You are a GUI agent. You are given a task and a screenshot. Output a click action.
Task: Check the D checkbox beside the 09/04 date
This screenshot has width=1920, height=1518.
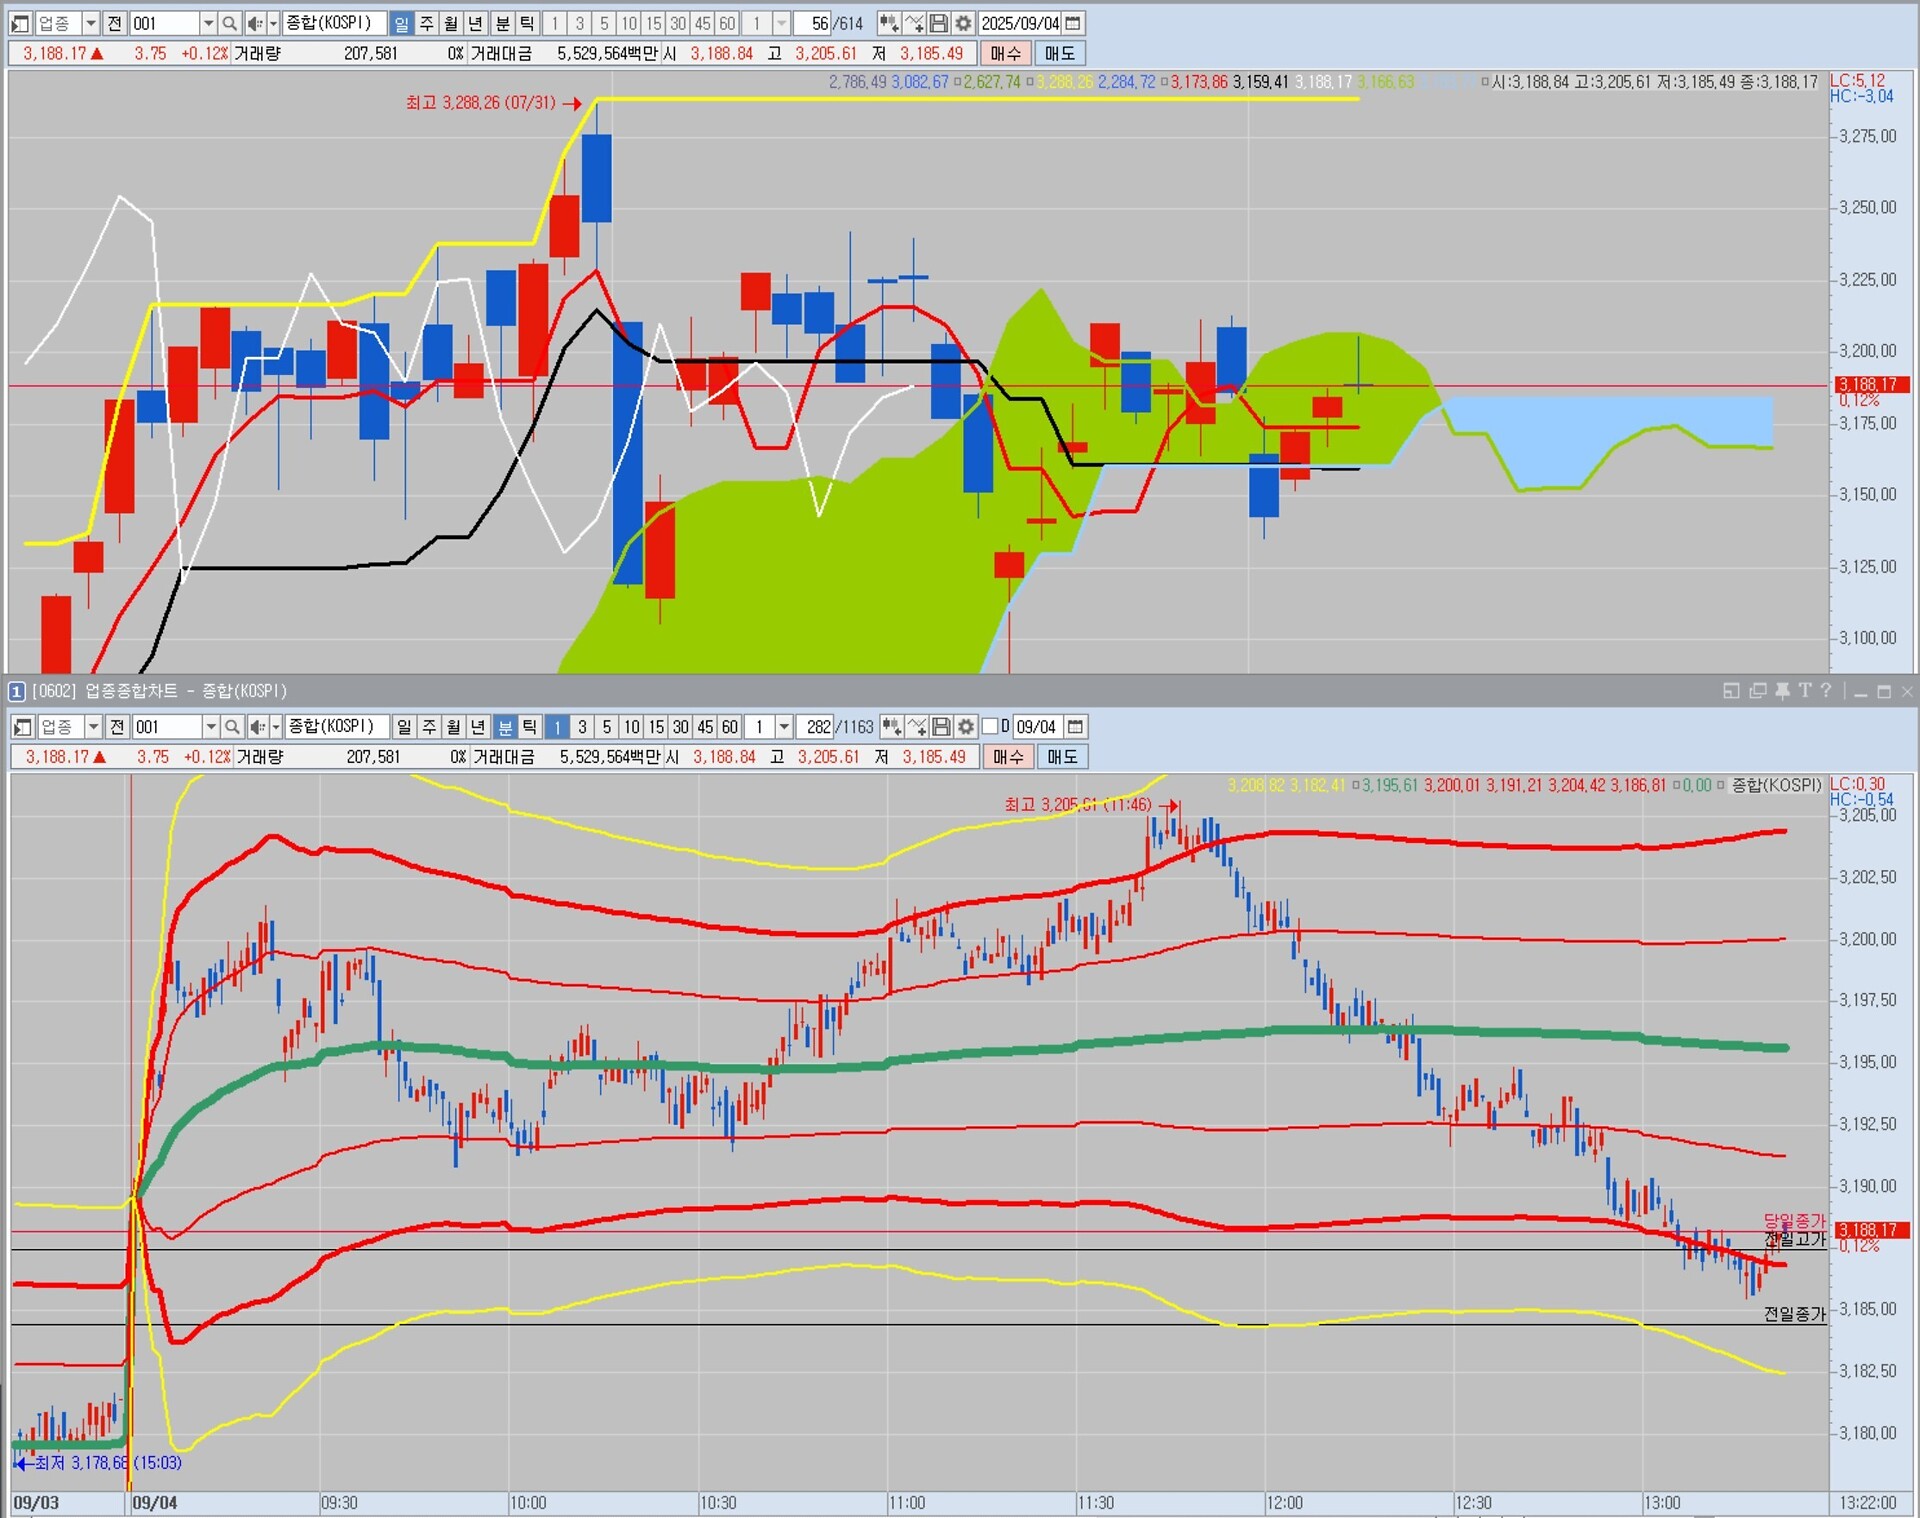click(990, 727)
